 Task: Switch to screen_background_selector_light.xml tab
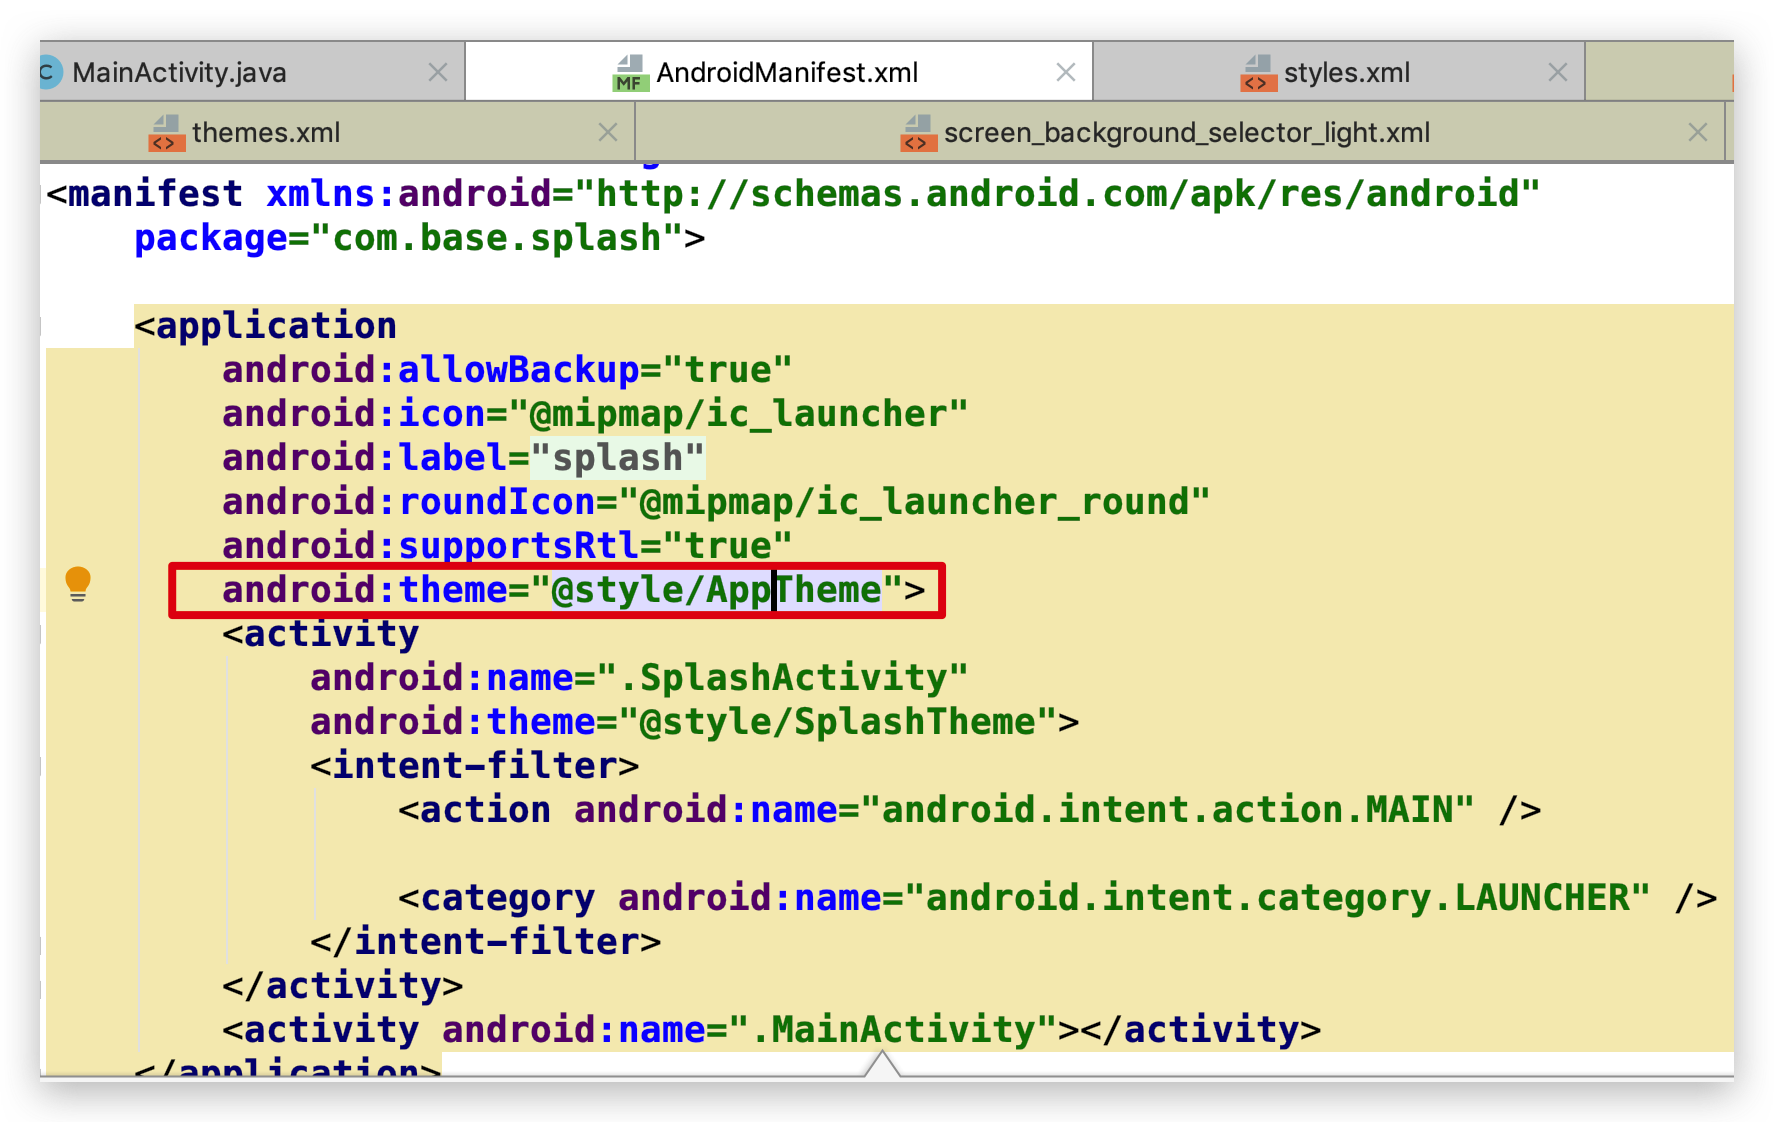[1180, 132]
